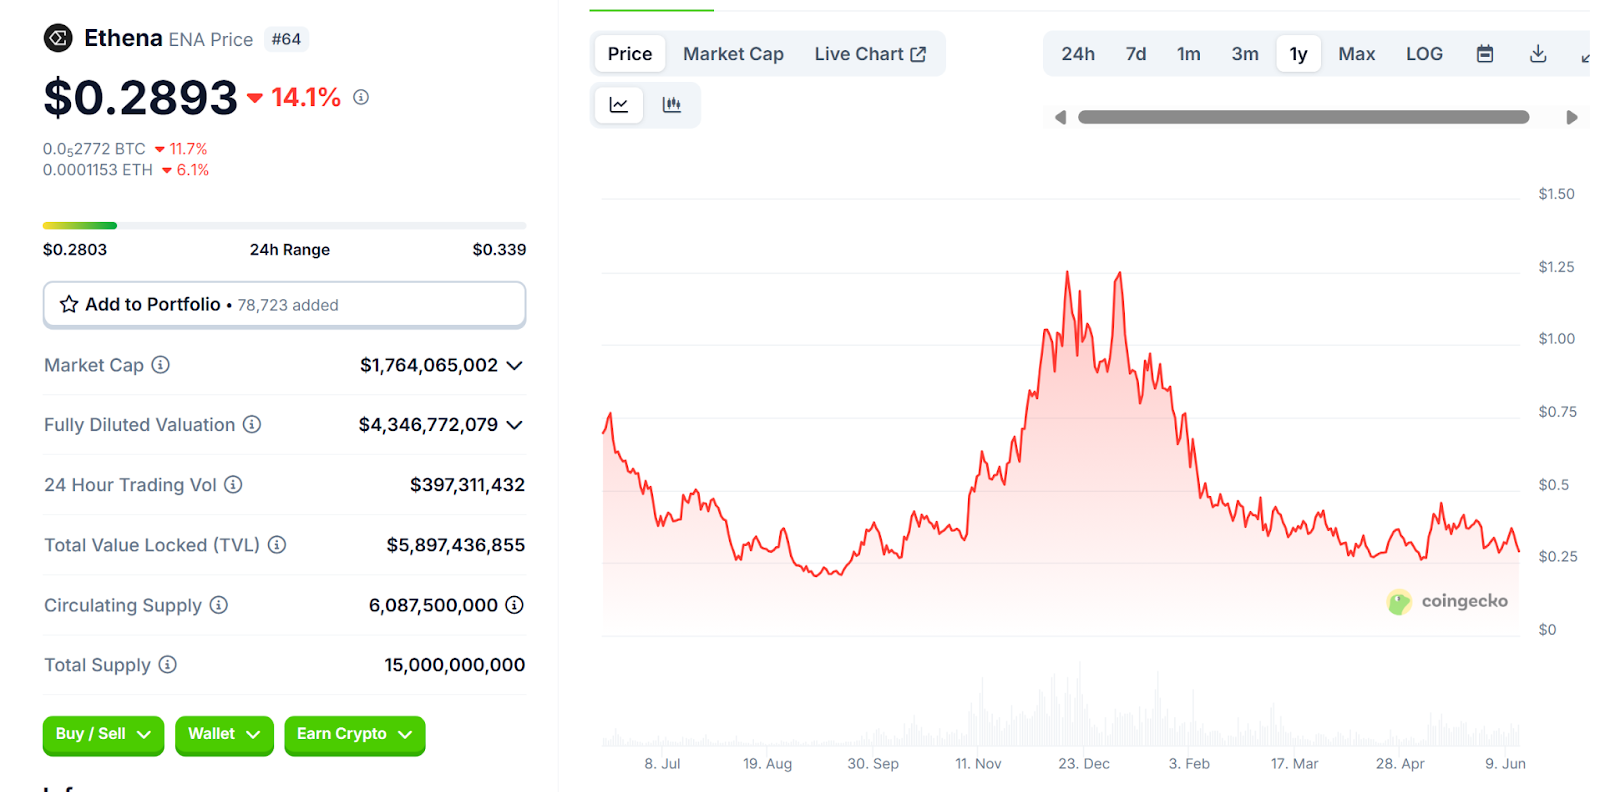Click the star icon in Add to Portfolio
This screenshot has height=792, width=1600.
69,304
